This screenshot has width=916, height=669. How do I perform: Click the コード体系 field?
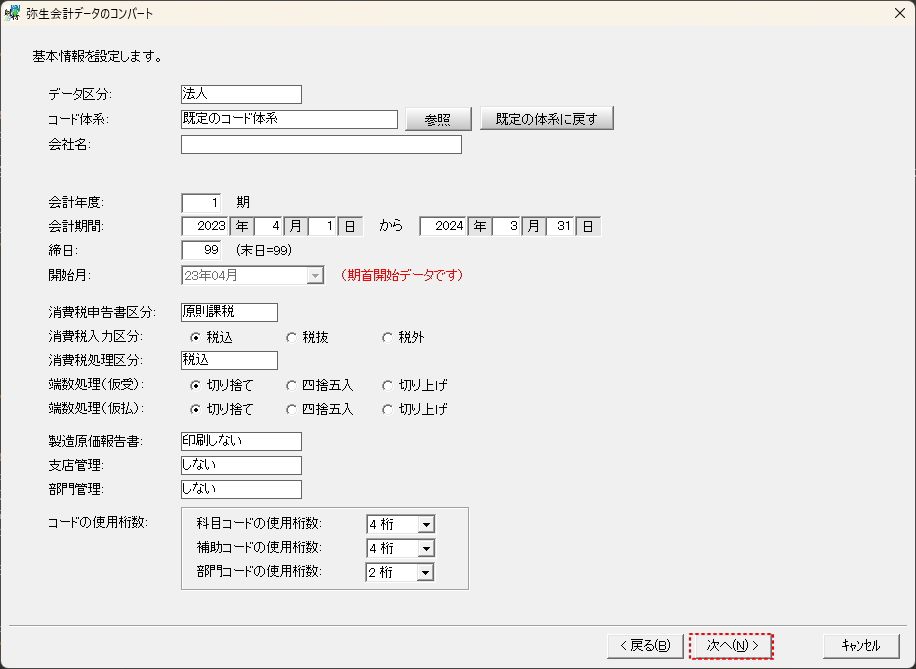point(289,119)
